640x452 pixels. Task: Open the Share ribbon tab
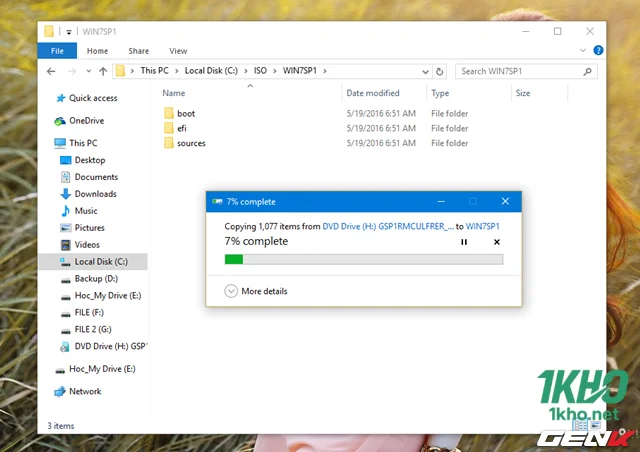coord(138,51)
